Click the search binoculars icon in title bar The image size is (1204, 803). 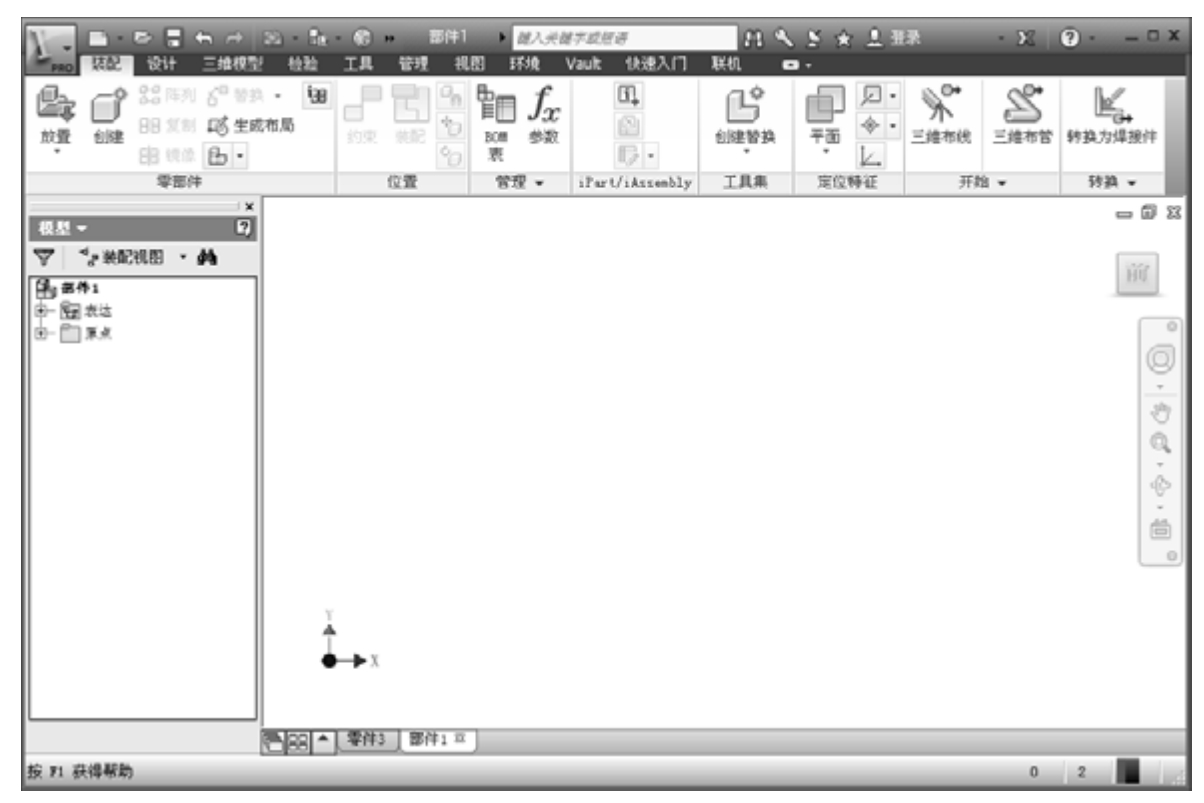click(755, 38)
